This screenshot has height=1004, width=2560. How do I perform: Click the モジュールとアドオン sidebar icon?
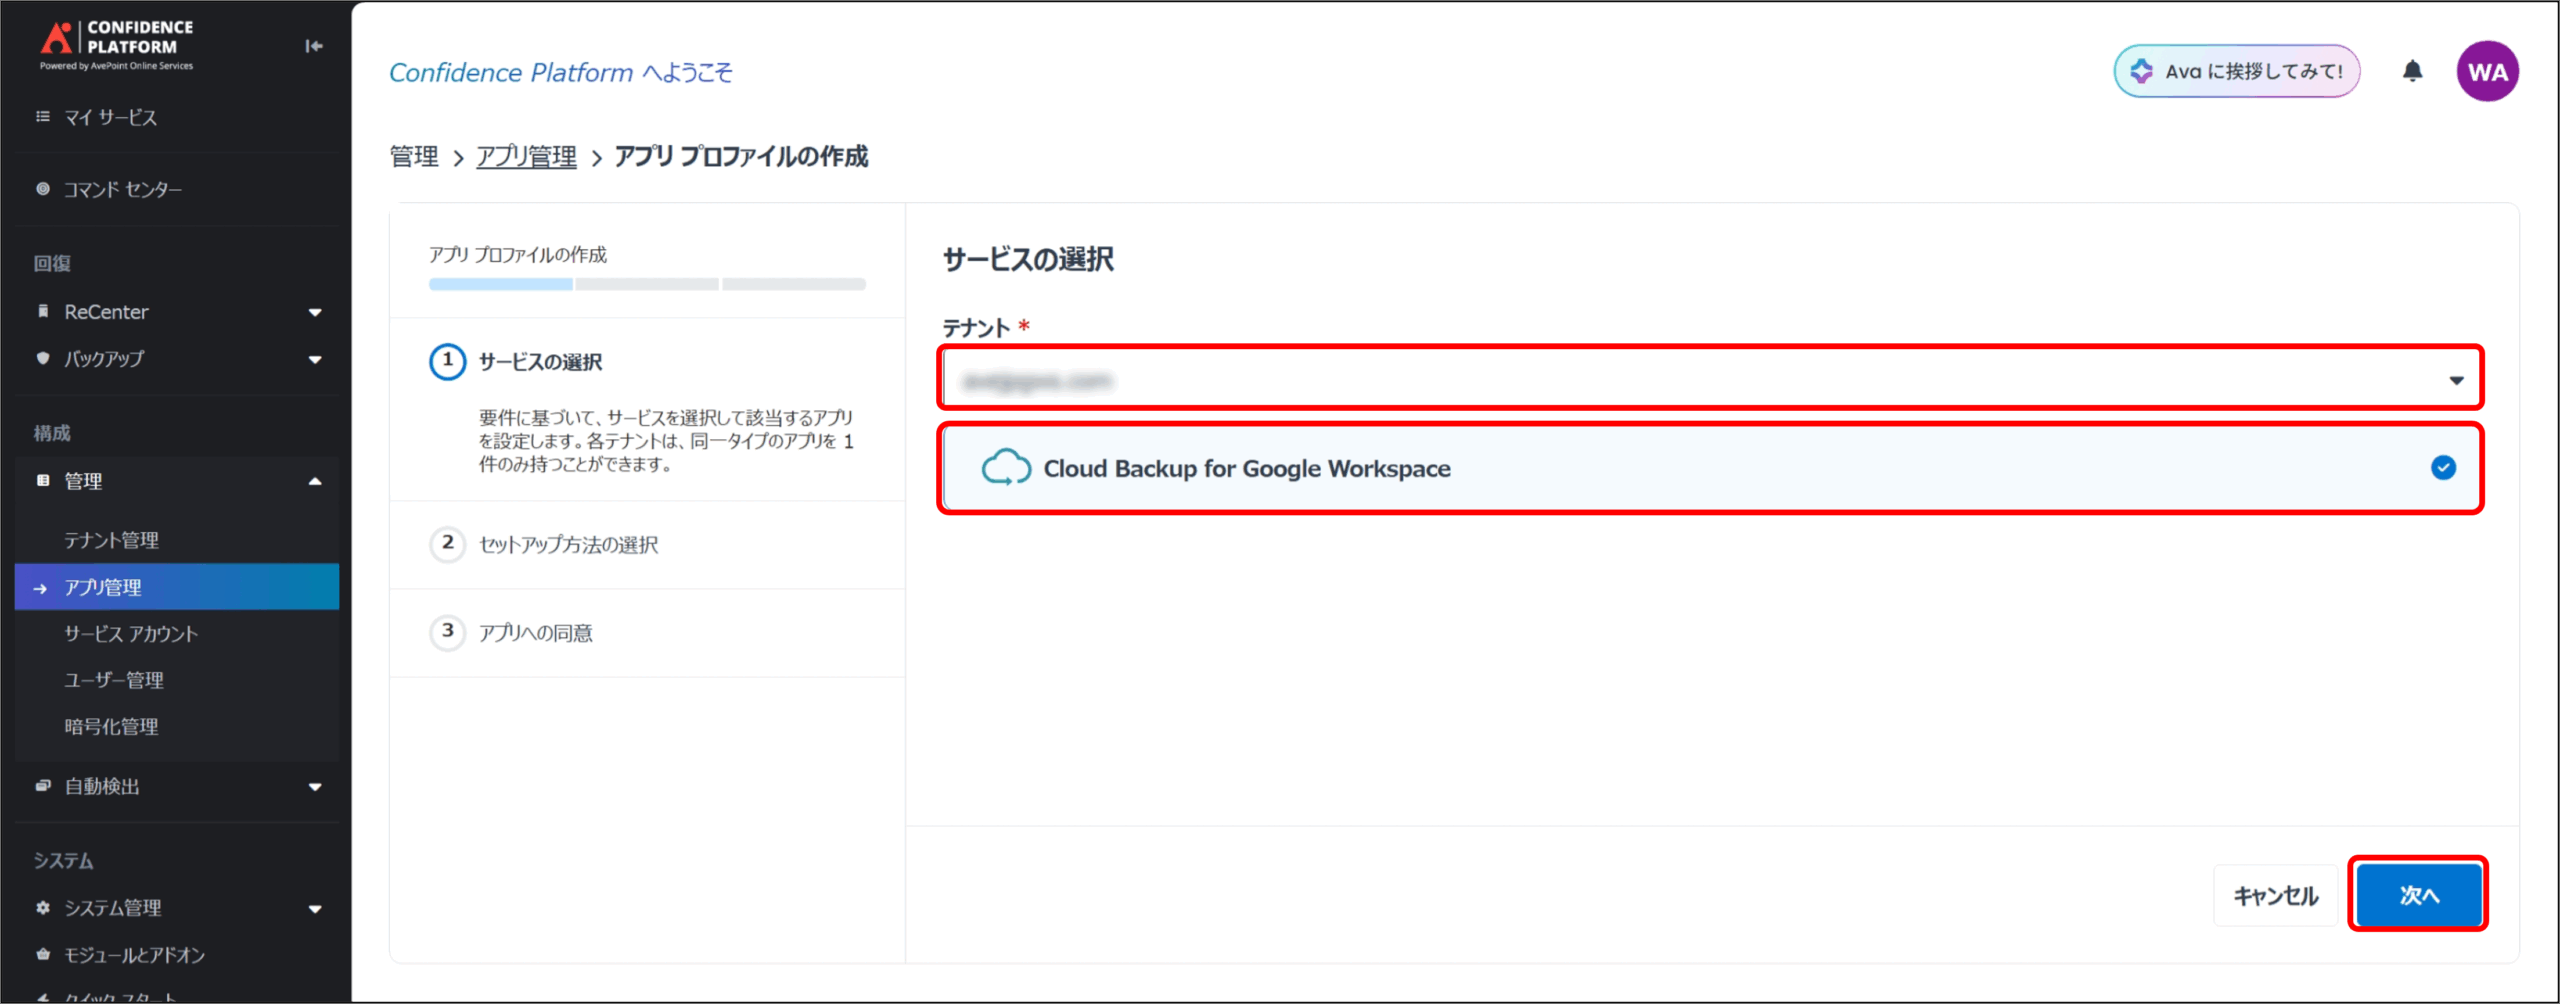(x=43, y=954)
